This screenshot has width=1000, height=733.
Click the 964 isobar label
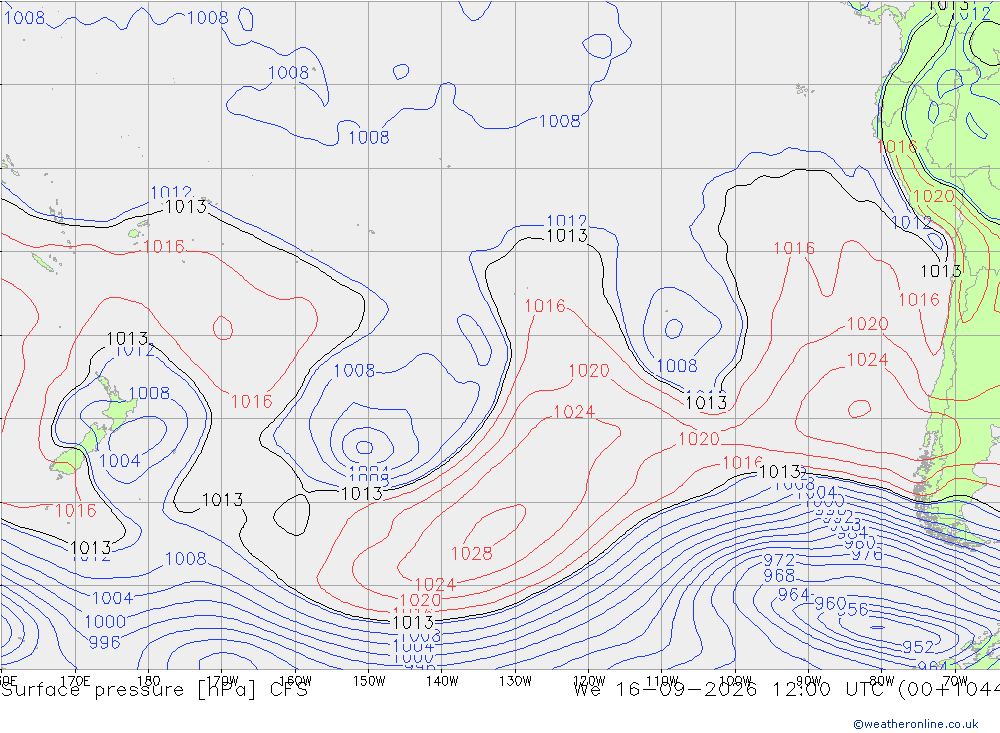coord(793,595)
